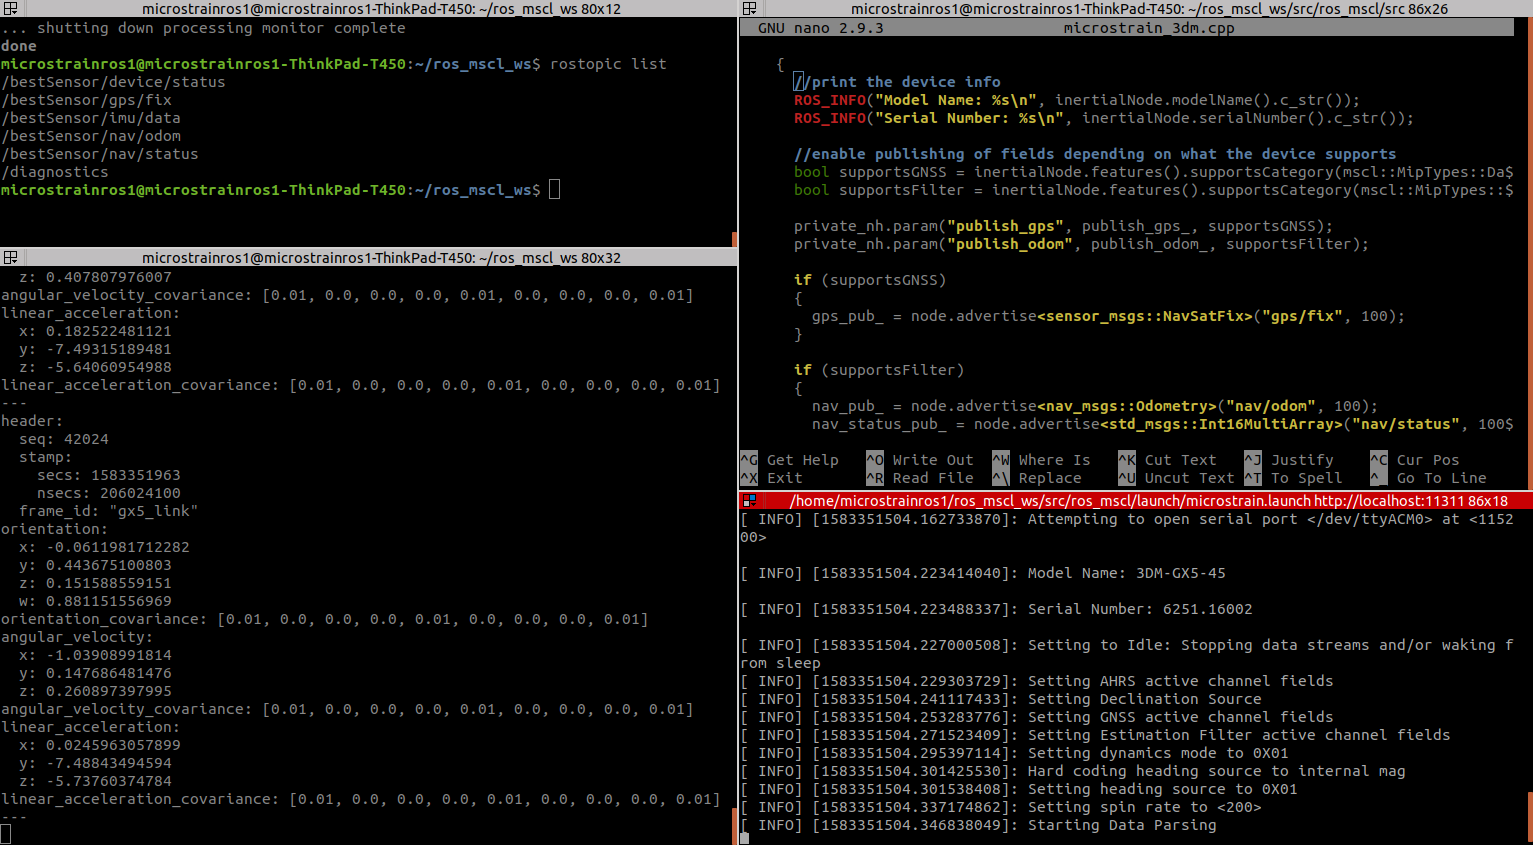1533x845 pixels.
Task: Click nano Justify shortcut
Action: click(1289, 460)
